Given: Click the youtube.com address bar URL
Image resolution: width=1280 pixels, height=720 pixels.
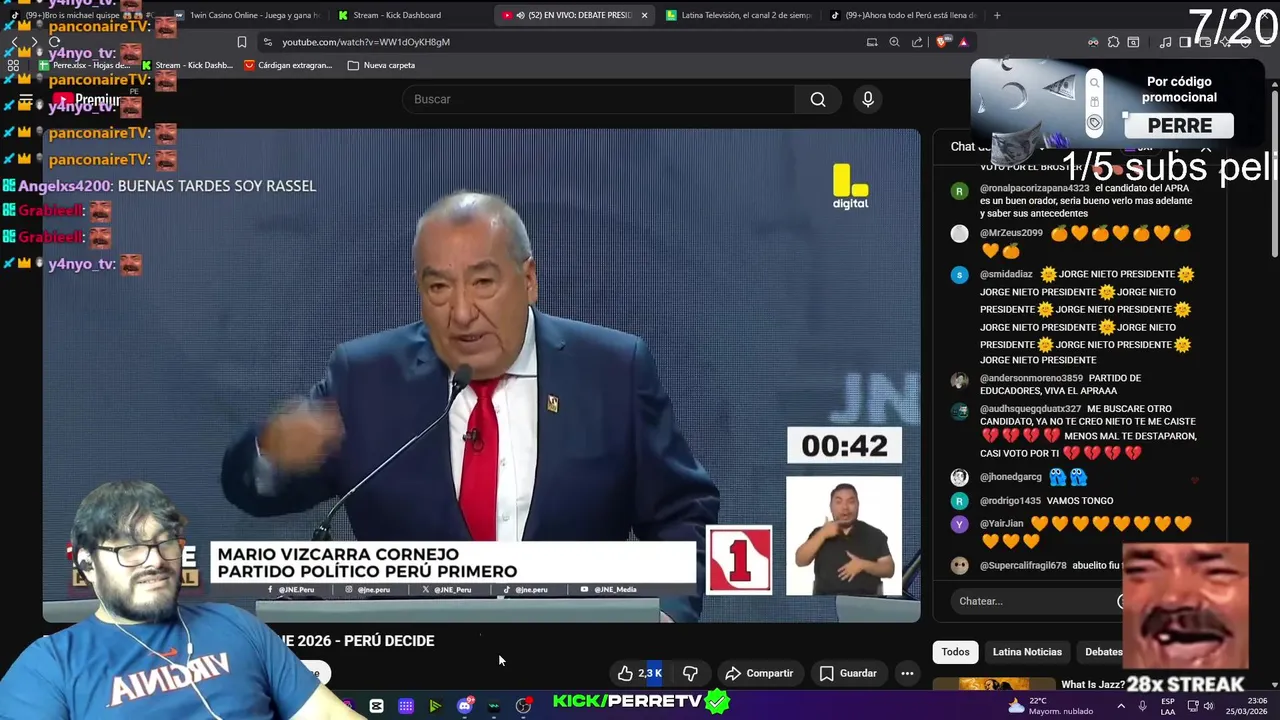Looking at the screenshot, I should (x=366, y=42).
